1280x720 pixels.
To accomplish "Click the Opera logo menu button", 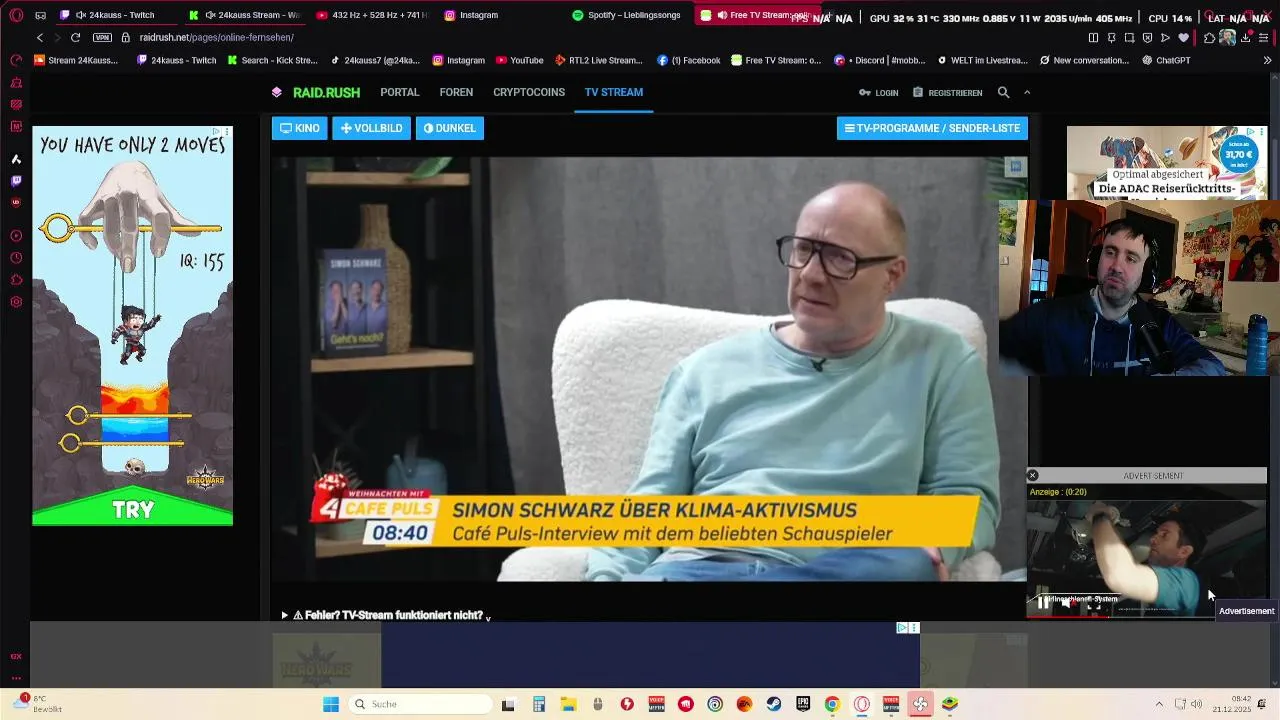I will [x=15, y=15].
